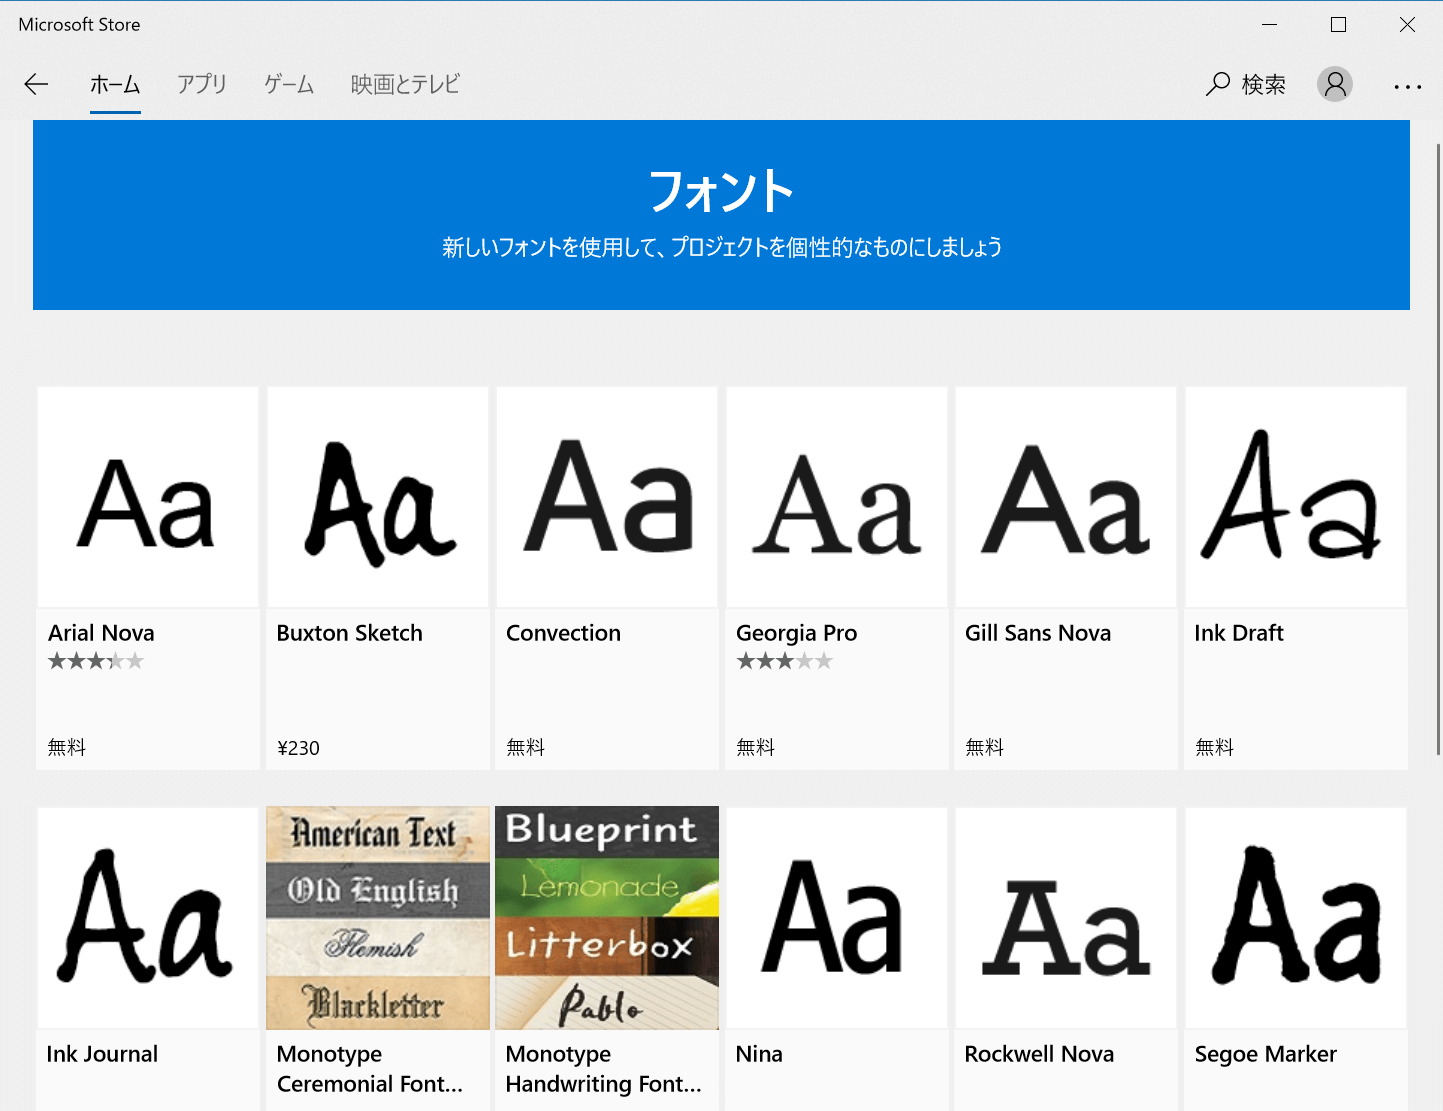Viewport: 1443px width, 1111px height.
Task: Click the Buxton Sketch title text
Action: click(350, 633)
